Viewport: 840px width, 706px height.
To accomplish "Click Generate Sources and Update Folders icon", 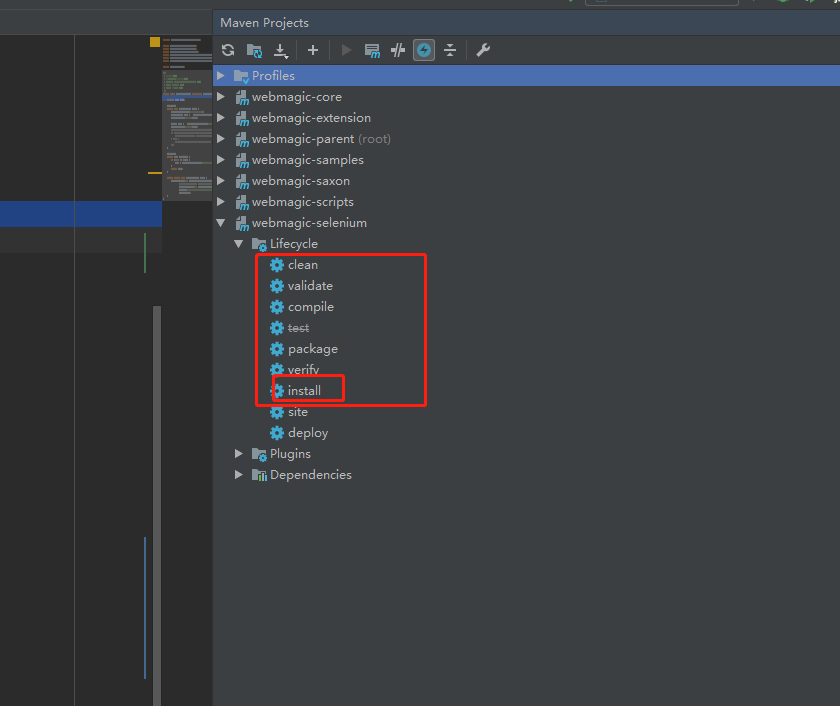I will pyautogui.click(x=254, y=50).
